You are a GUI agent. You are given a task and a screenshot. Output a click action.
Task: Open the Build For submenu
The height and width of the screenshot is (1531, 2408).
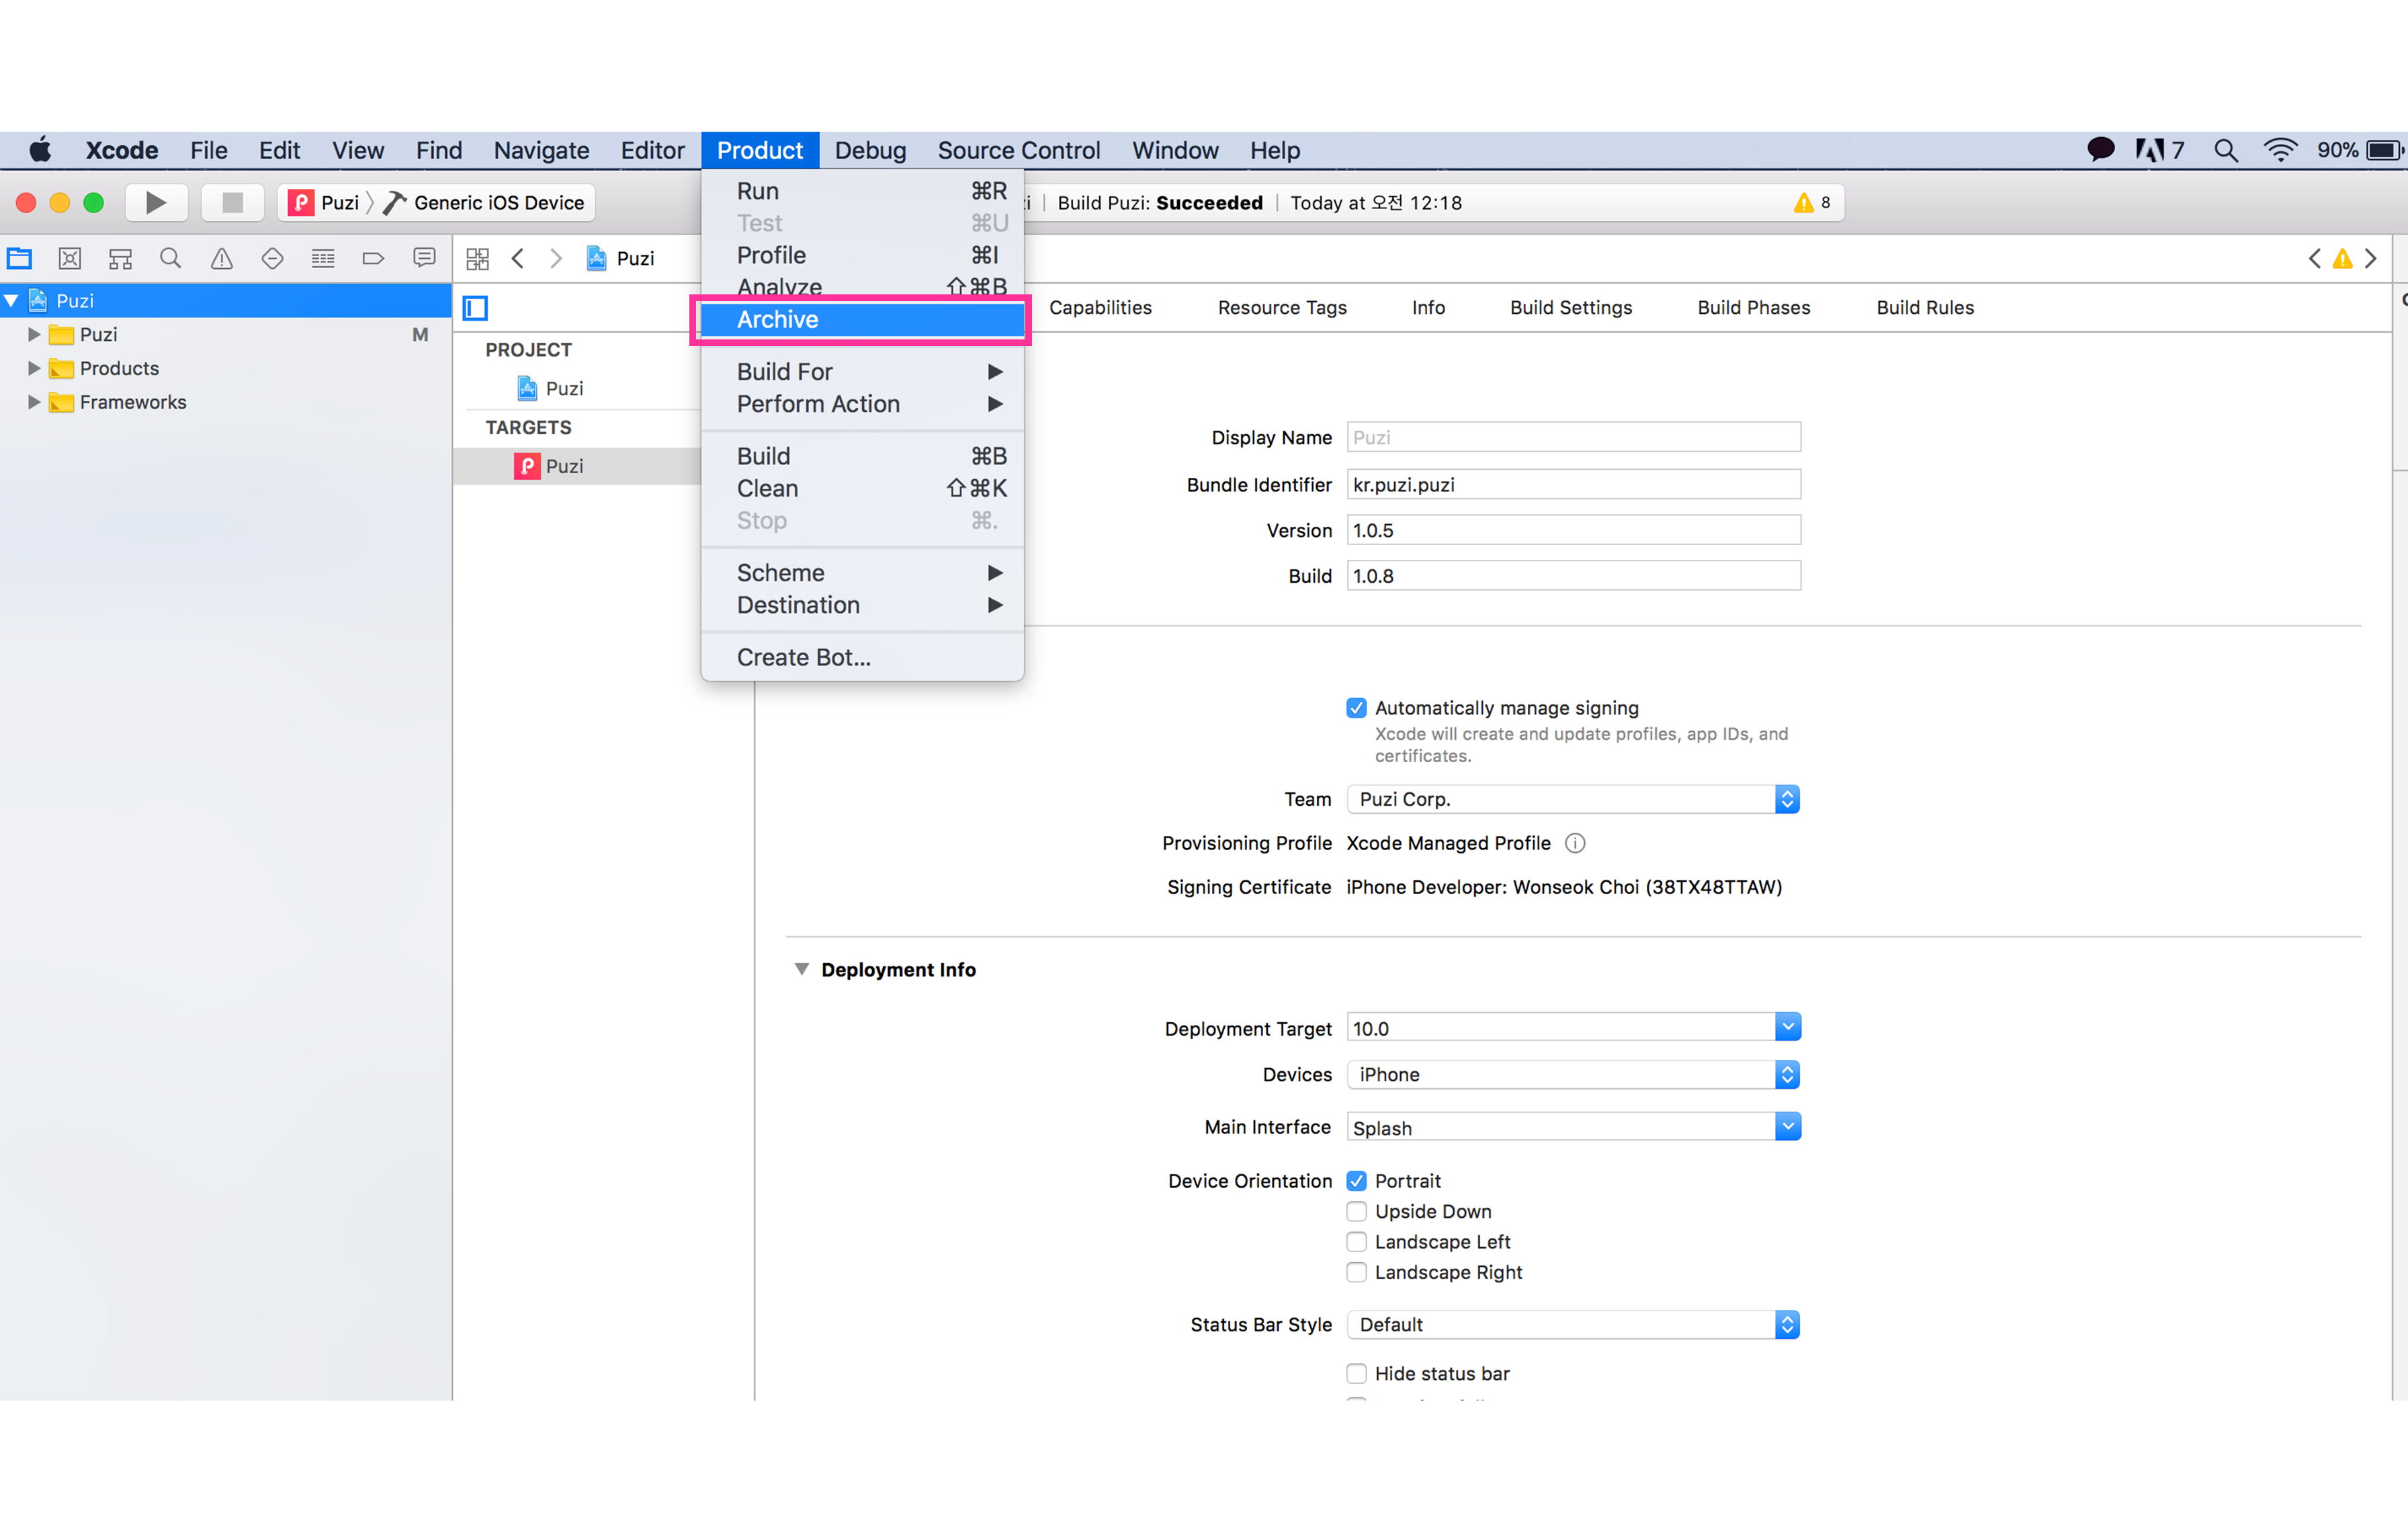862,372
